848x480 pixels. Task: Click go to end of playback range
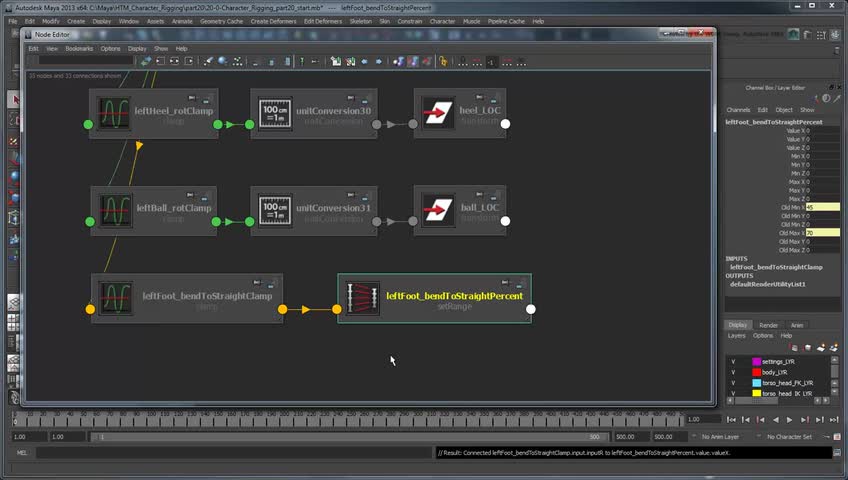pos(834,419)
